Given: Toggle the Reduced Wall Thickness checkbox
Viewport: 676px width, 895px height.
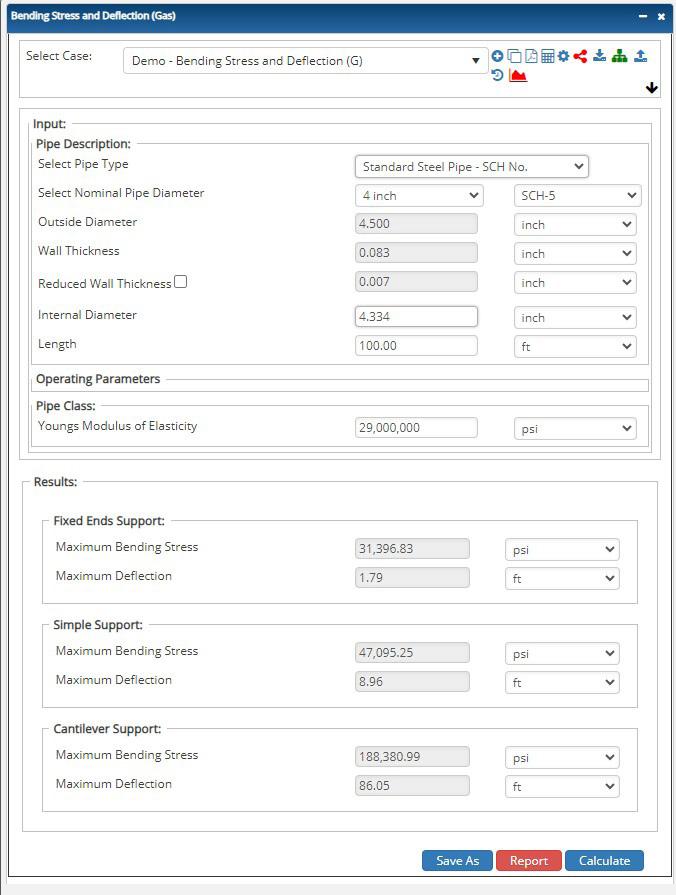Looking at the screenshot, I should point(180,281).
